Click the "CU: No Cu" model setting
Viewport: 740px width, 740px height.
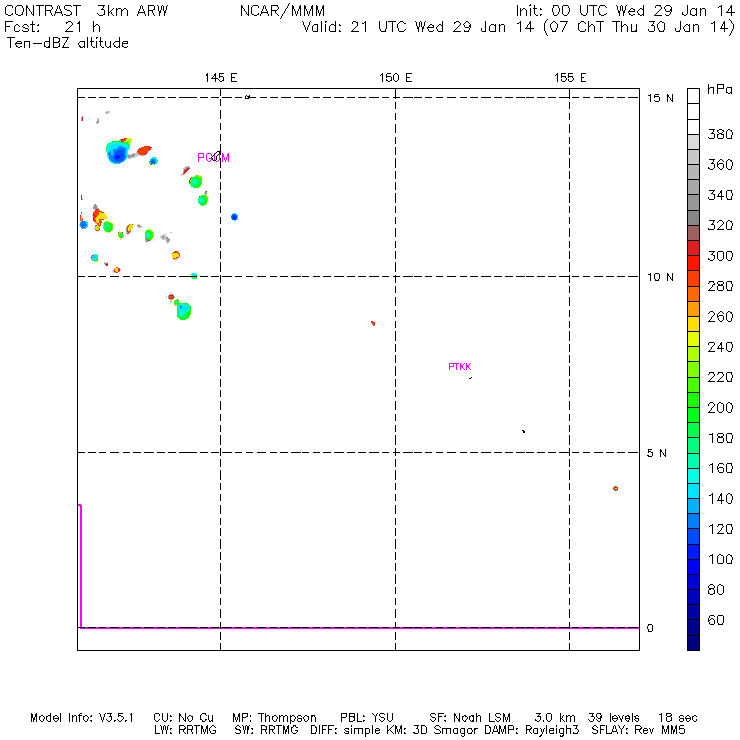click(x=184, y=718)
